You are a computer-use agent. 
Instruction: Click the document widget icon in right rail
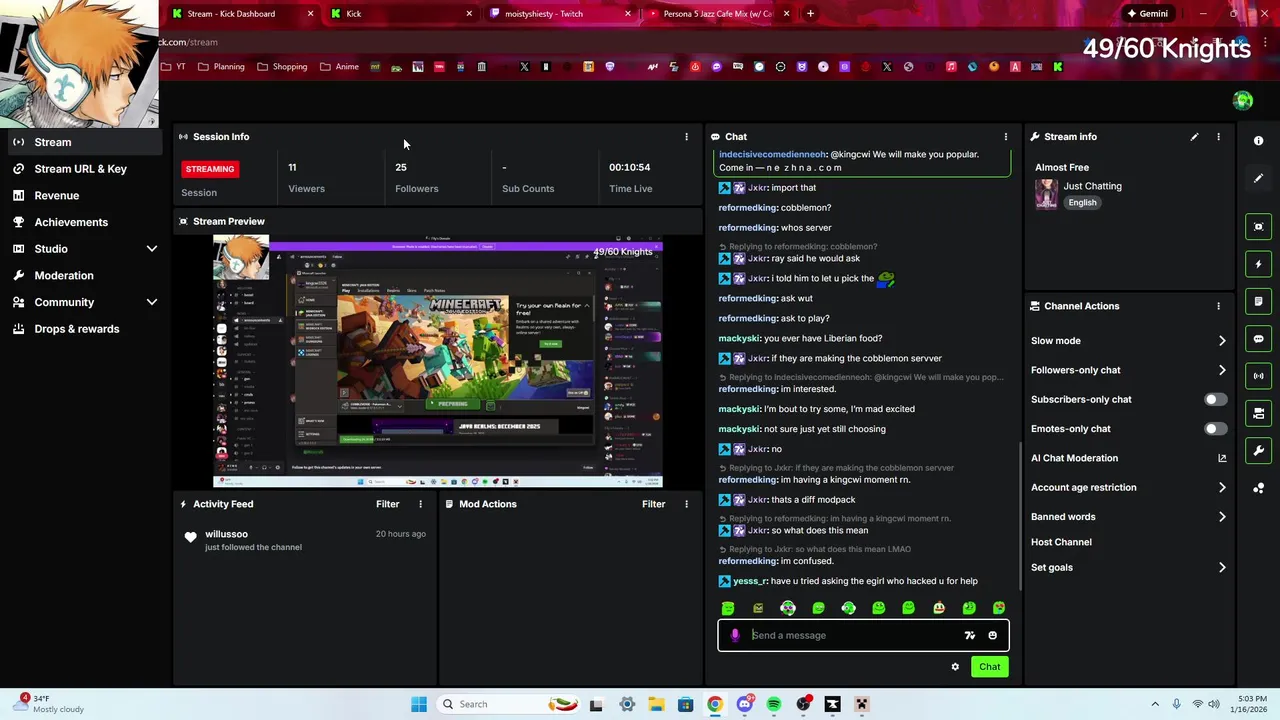(1259, 301)
